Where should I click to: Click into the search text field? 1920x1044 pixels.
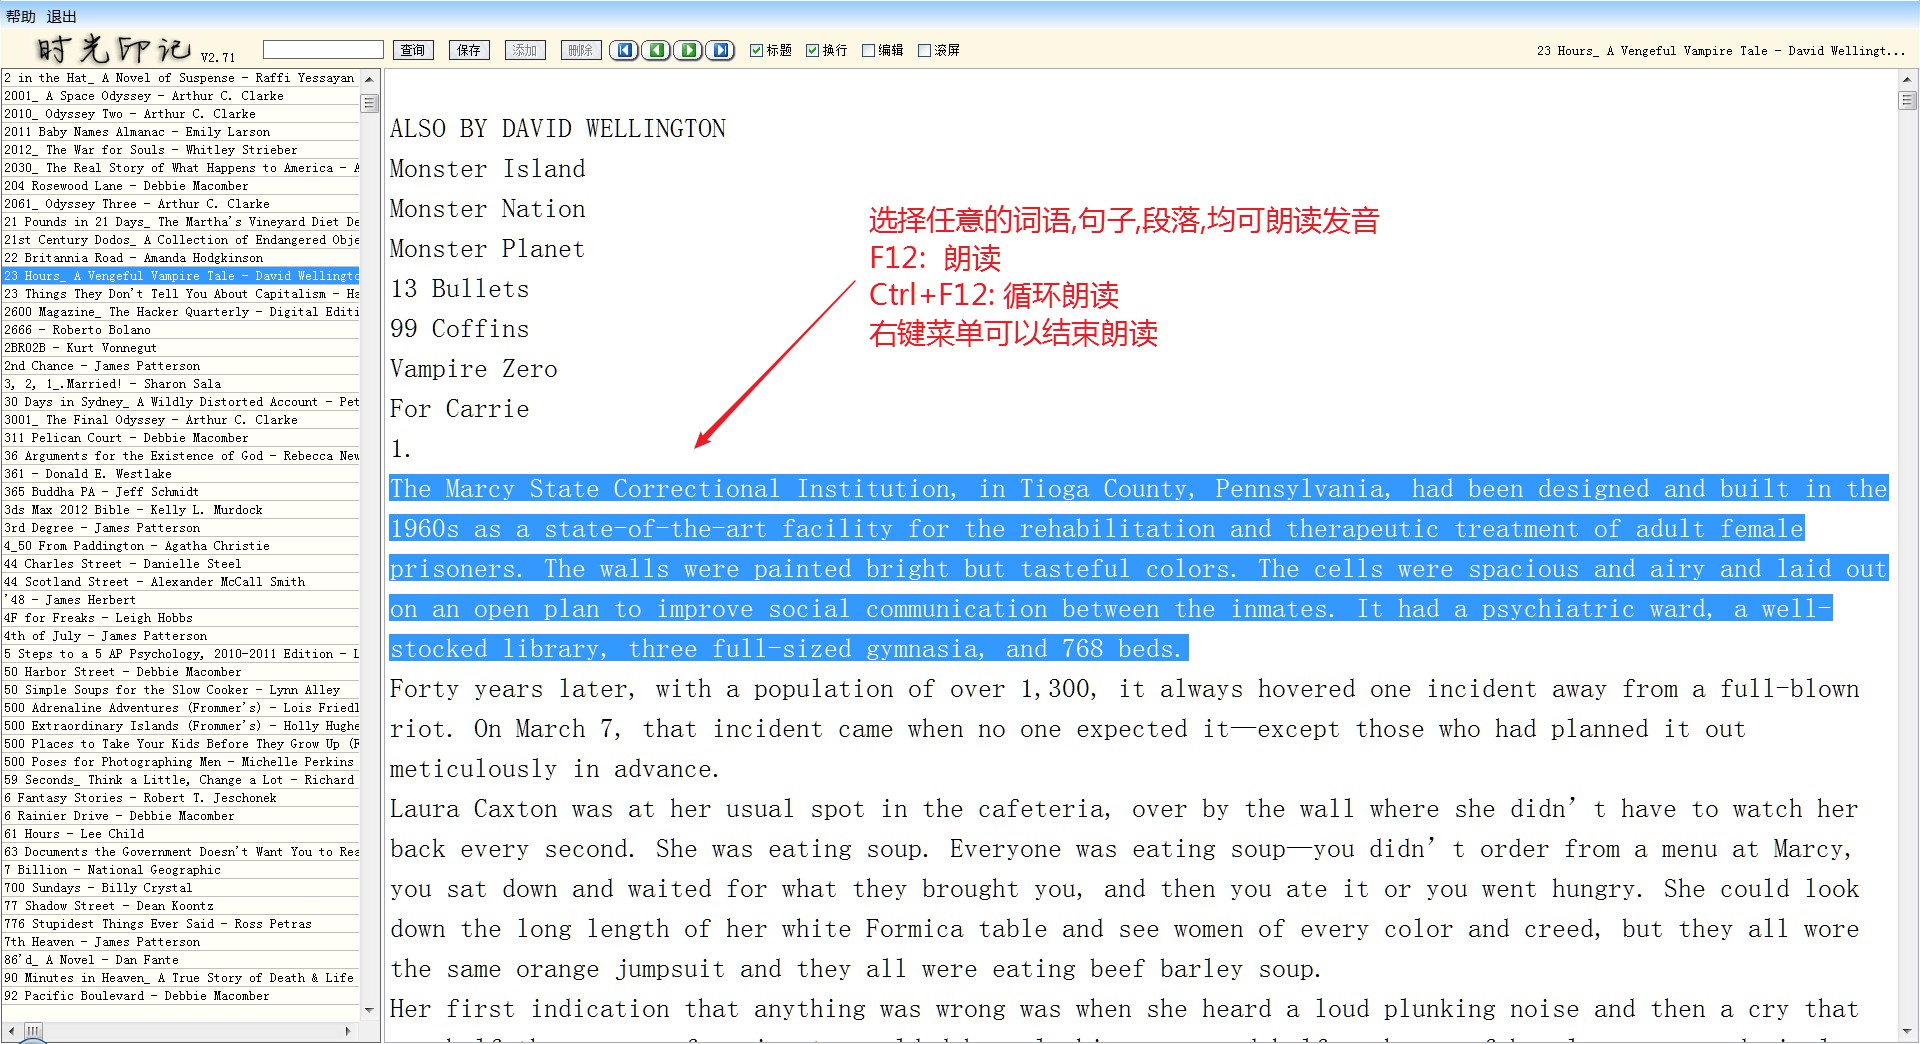[323, 50]
